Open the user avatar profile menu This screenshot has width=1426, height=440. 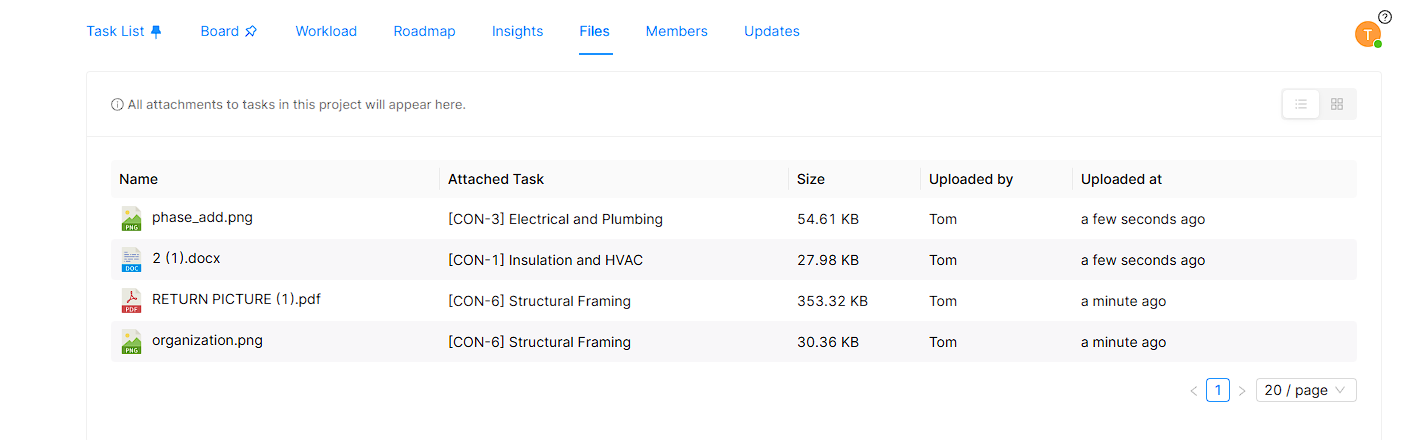[1367, 34]
